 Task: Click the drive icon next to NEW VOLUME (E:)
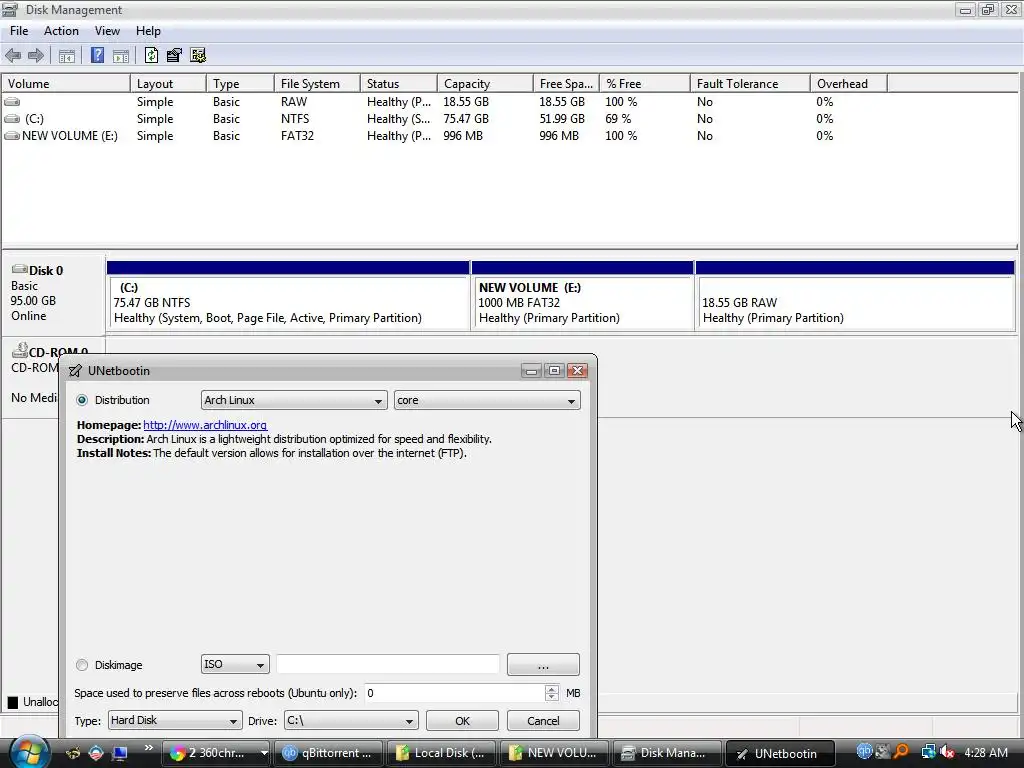(12, 136)
